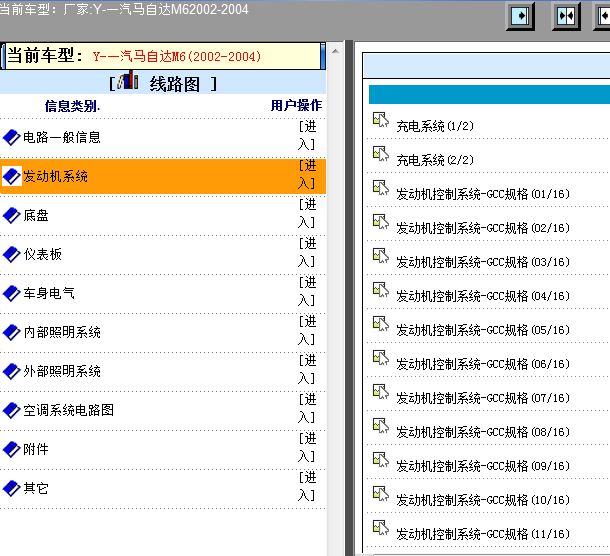Select the 内部照明系统 category
The width and height of the screenshot is (610, 556).
coord(62,332)
